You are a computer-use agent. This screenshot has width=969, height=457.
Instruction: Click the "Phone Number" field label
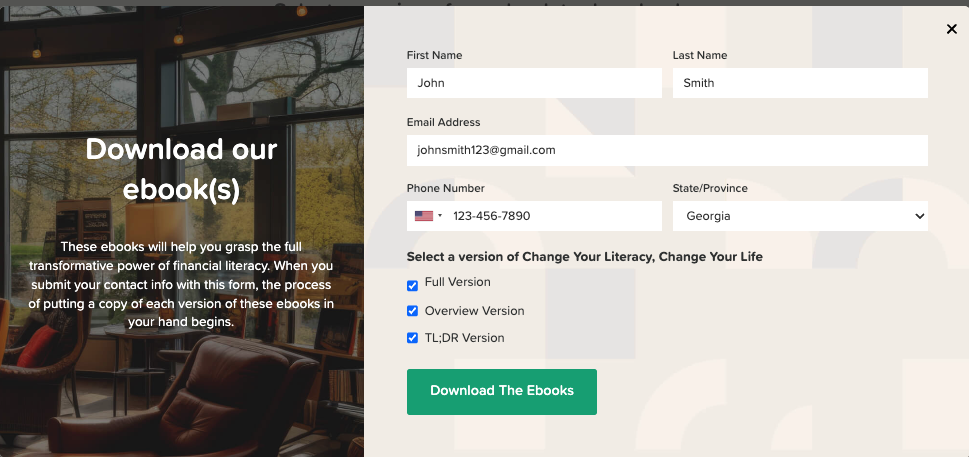[x=445, y=188]
